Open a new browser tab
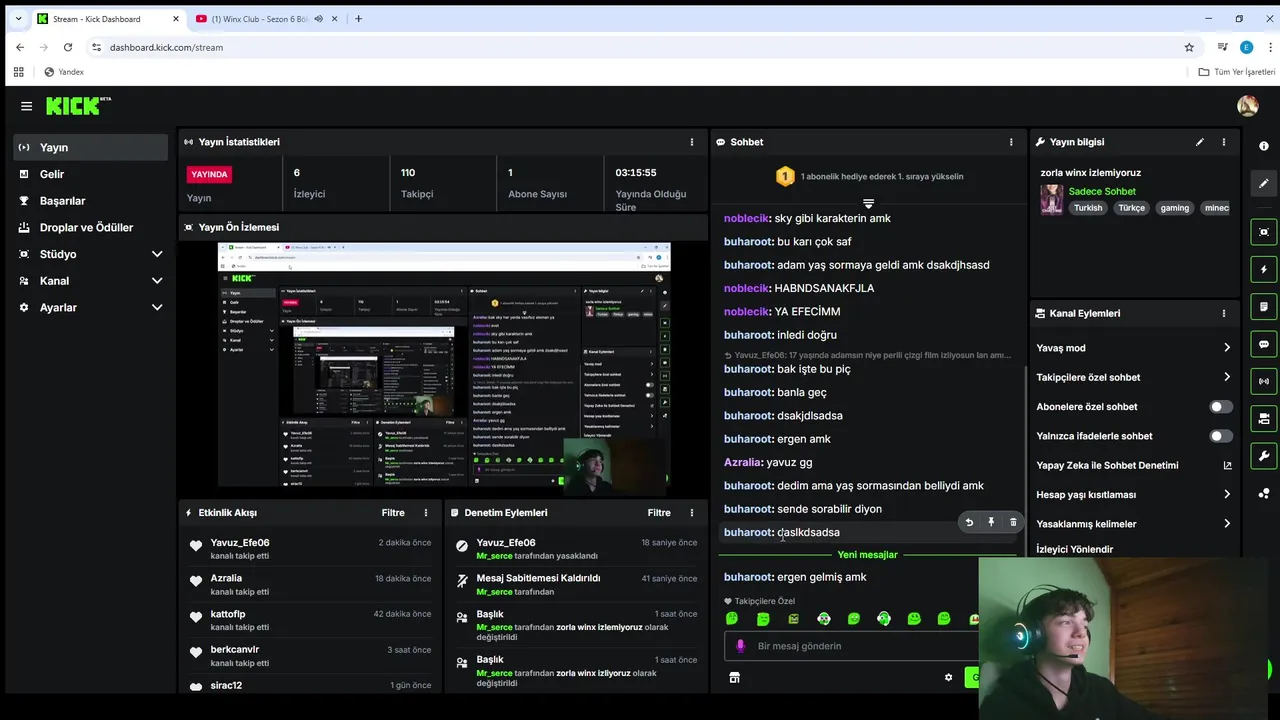Image resolution: width=1280 pixels, height=720 pixels. click(358, 19)
